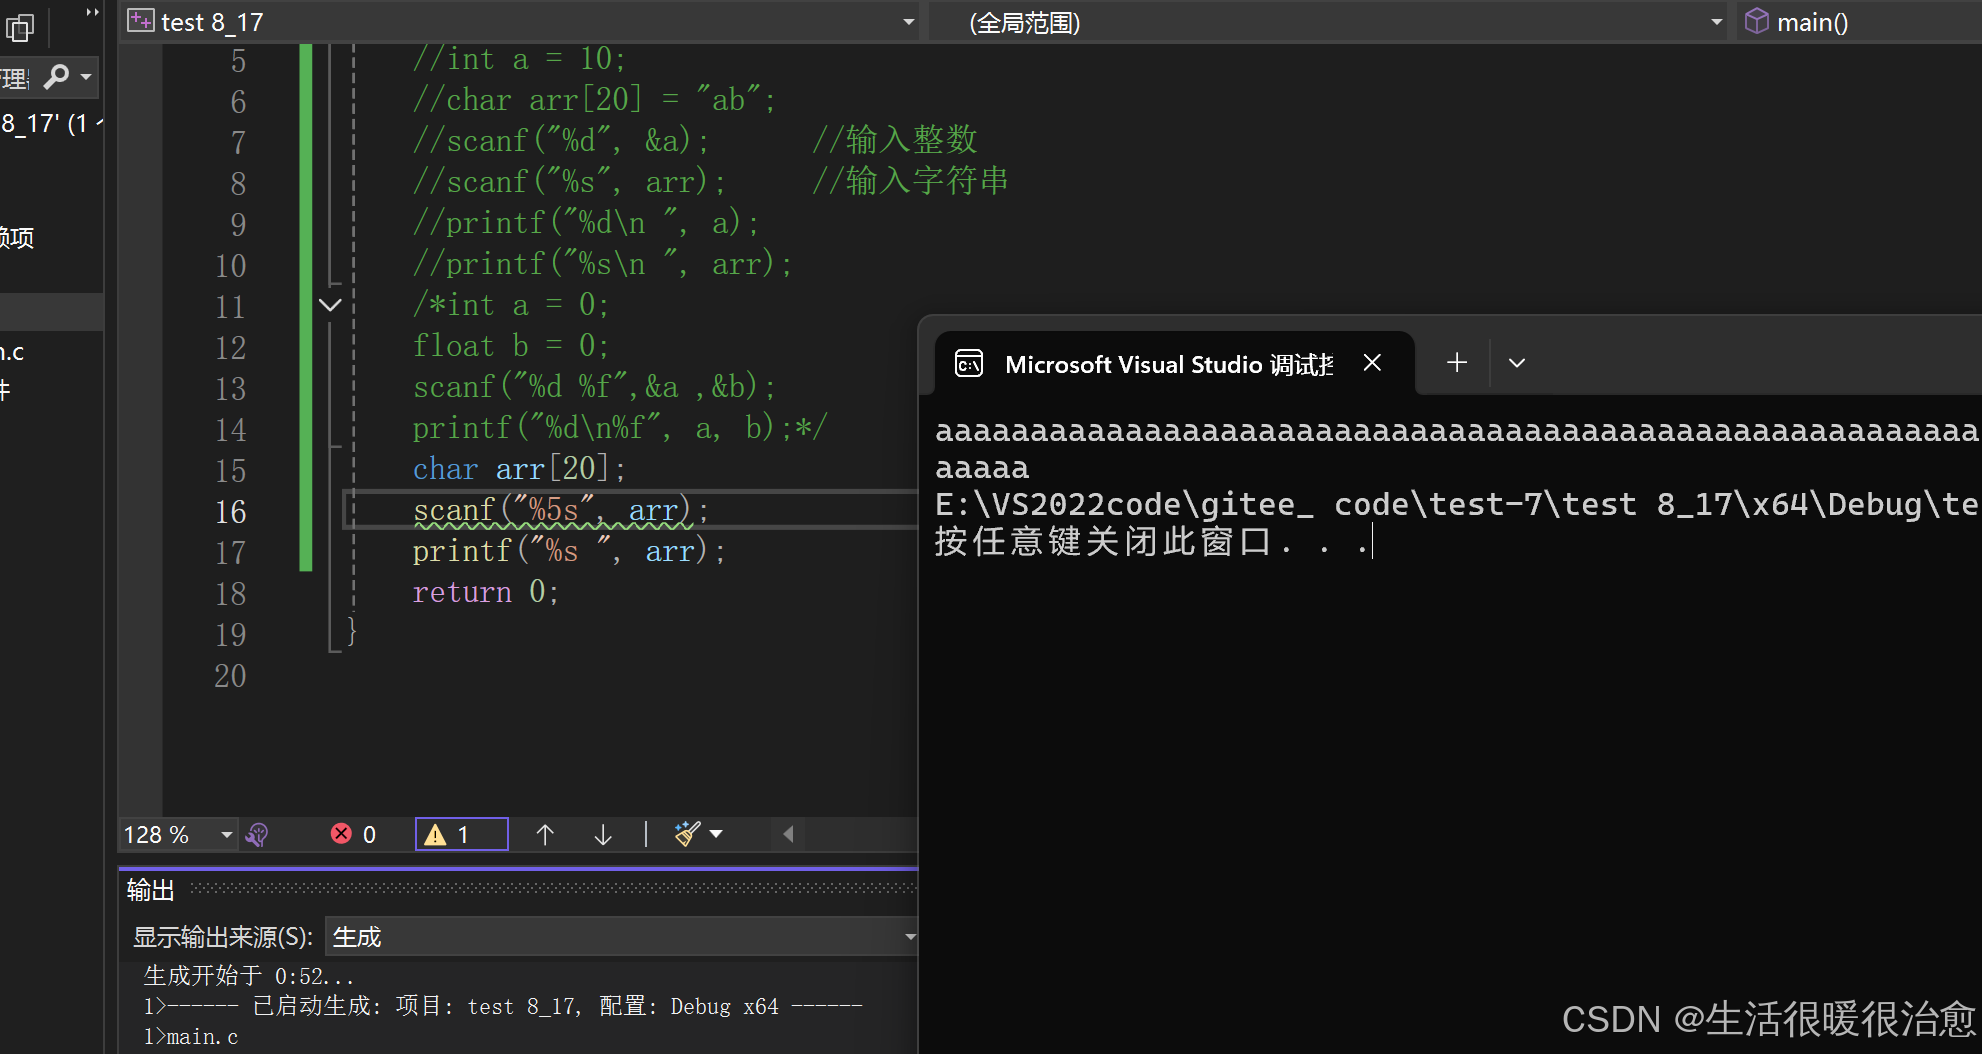Open the search icon in Solution Explorer
Viewport: 1982px width, 1054px height.
click(57, 76)
